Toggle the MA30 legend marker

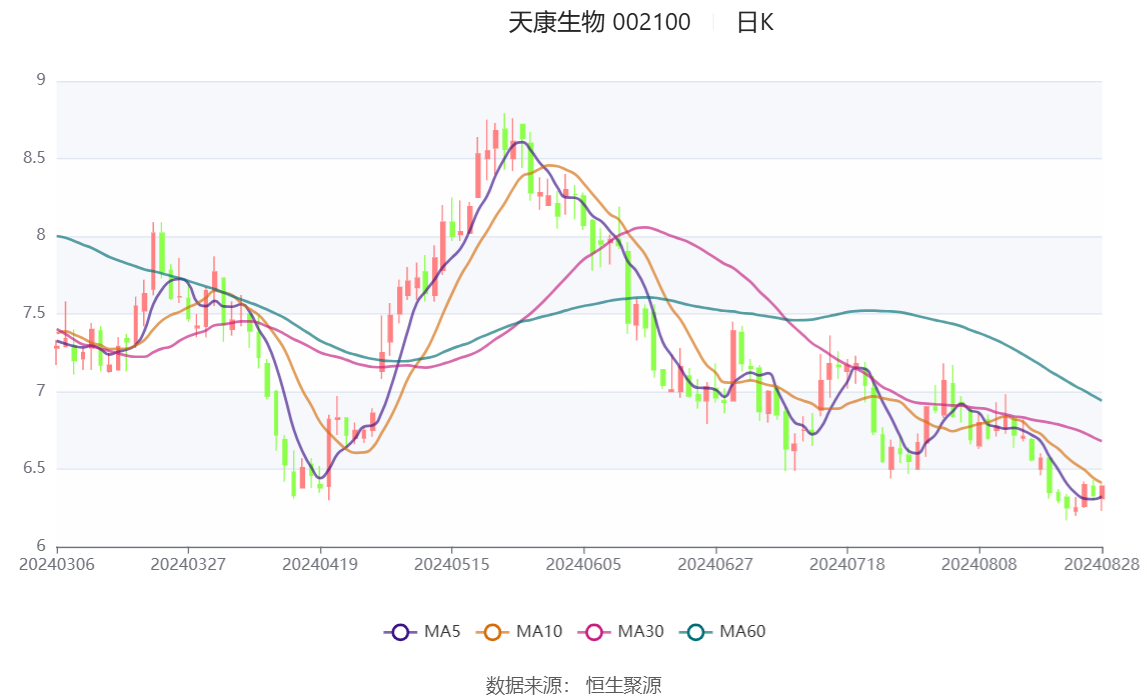[594, 632]
